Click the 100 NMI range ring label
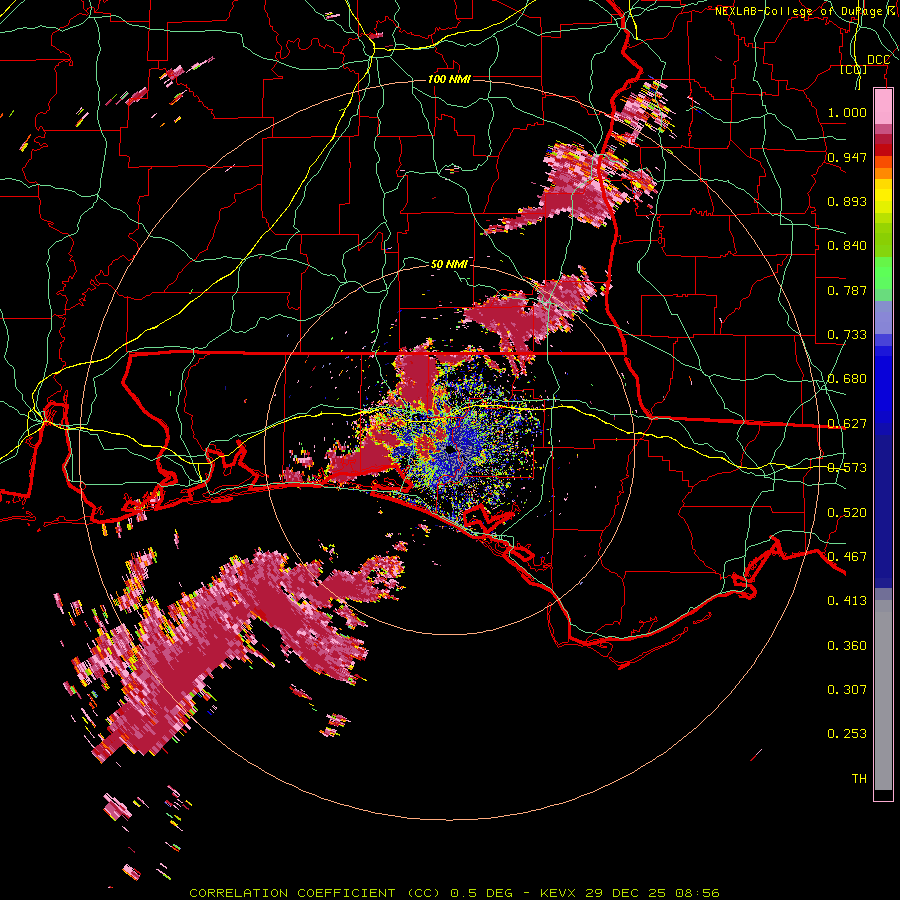 (449, 79)
